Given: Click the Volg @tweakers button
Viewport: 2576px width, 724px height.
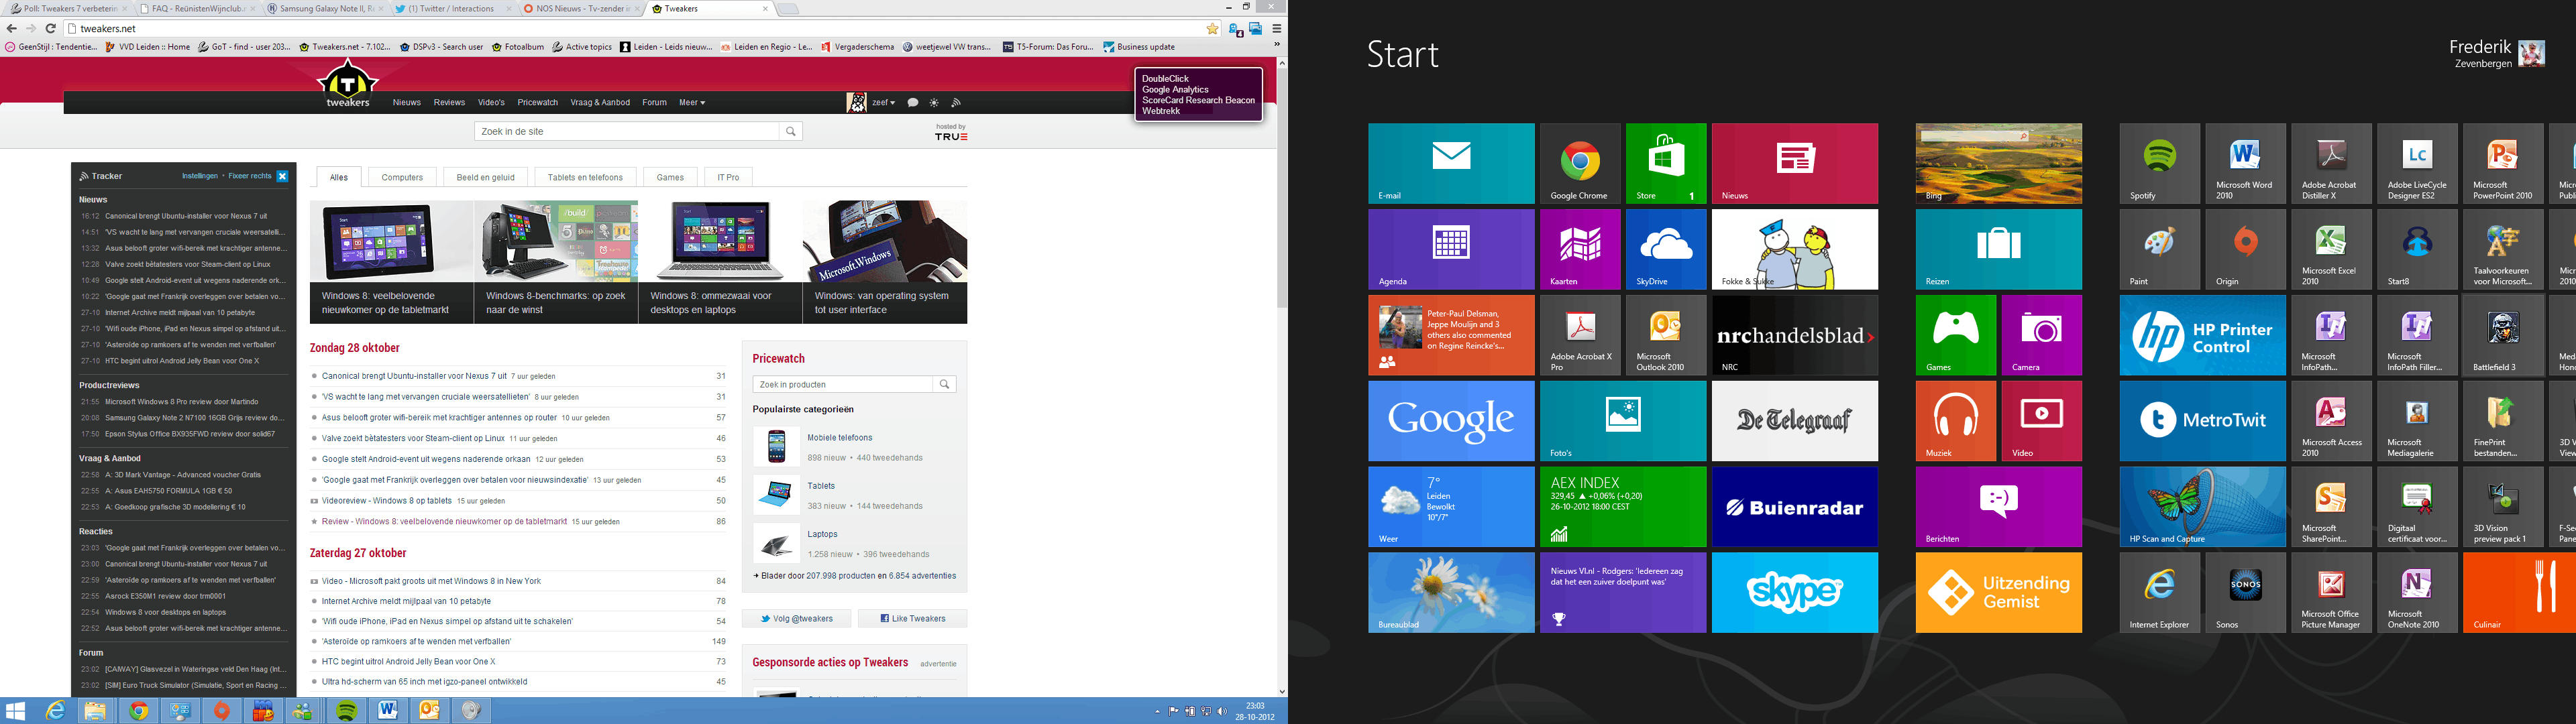Looking at the screenshot, I should pos(797,619).
